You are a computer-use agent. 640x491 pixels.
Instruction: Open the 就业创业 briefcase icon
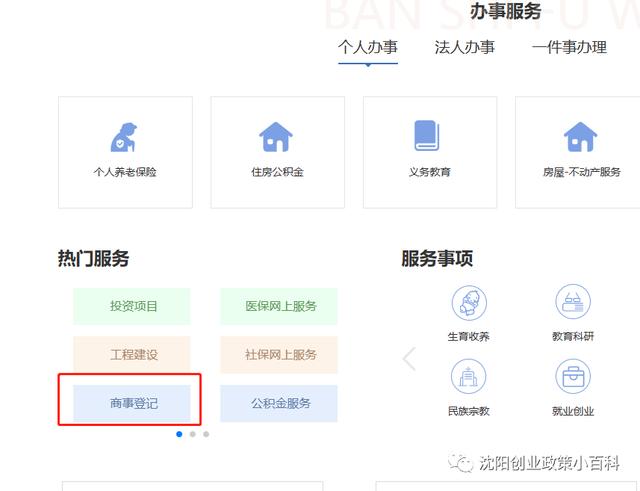tap(573, 377)
